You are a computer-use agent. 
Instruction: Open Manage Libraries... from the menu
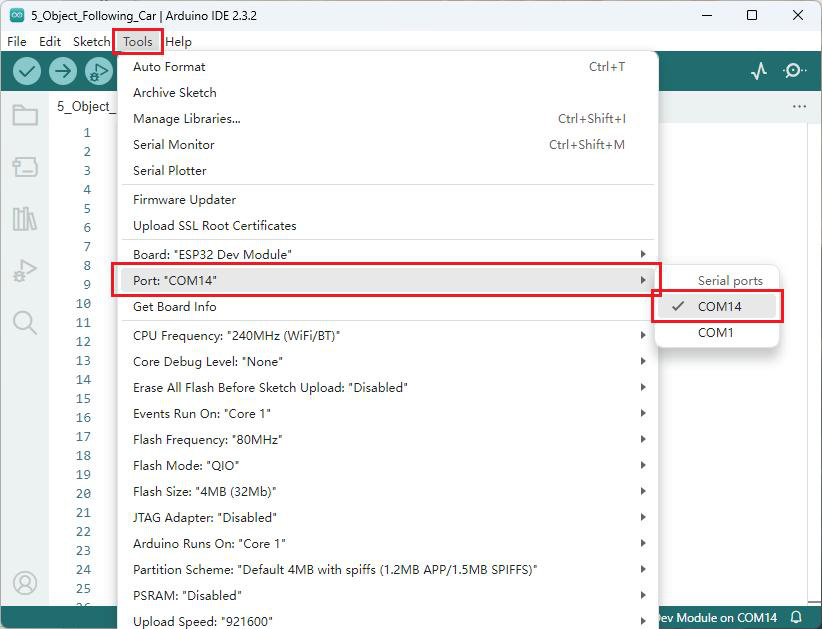coord(387,118)
